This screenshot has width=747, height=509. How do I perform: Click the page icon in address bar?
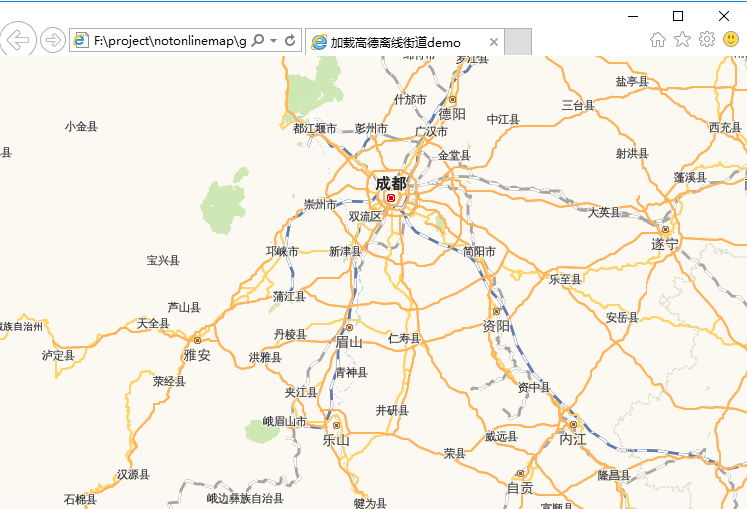(80, 41)
